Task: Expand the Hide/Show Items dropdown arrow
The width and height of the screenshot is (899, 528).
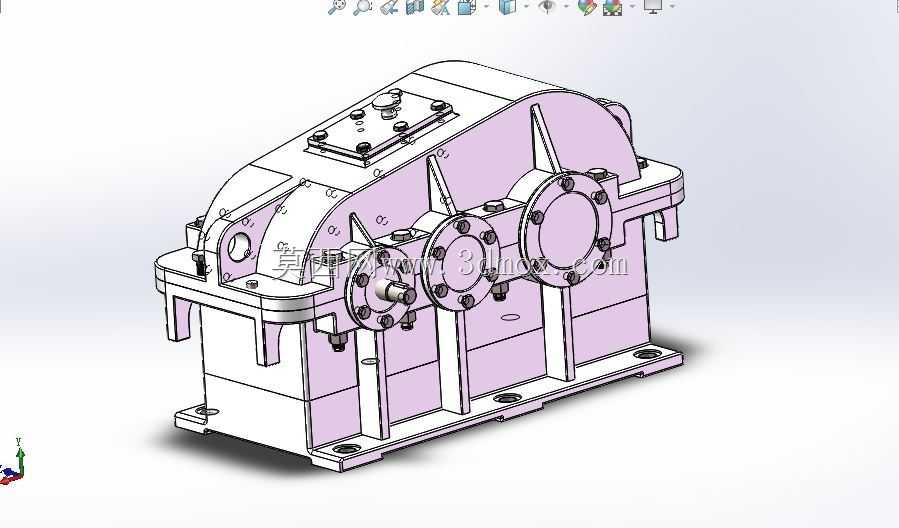Action: (566, 6)
